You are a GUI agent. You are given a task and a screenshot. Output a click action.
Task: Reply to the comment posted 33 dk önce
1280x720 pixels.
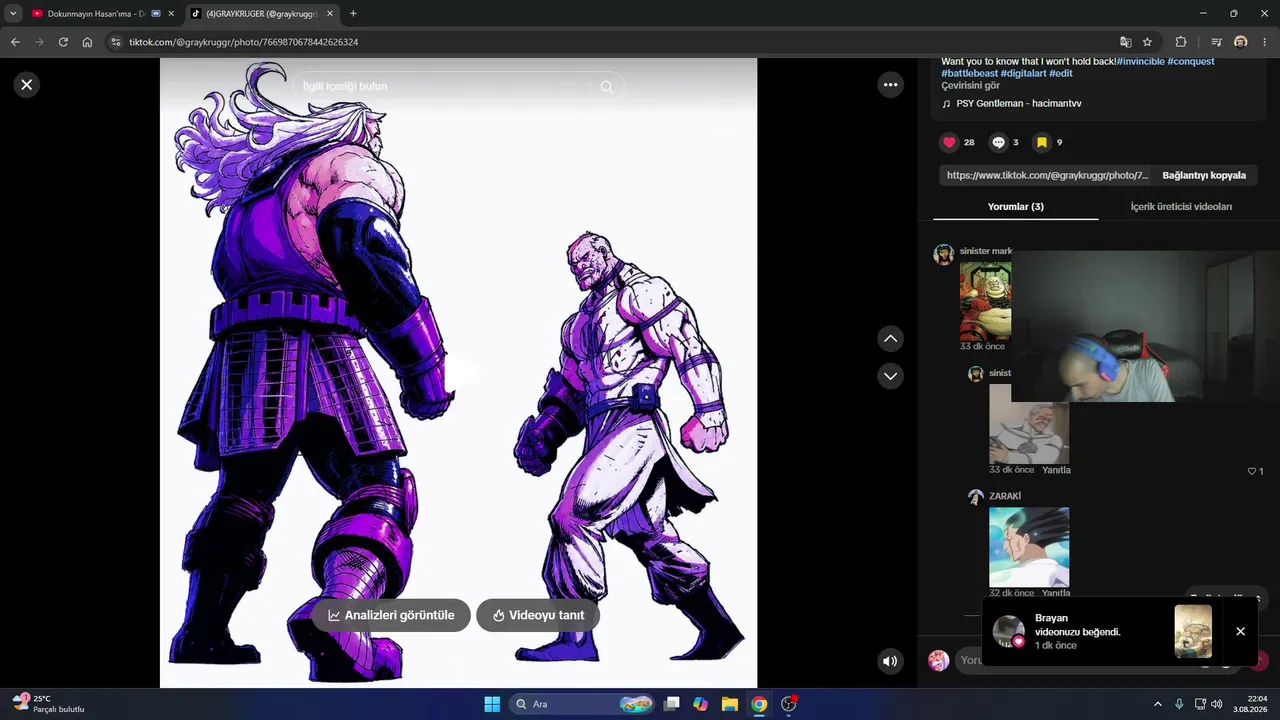[1056, 470]
